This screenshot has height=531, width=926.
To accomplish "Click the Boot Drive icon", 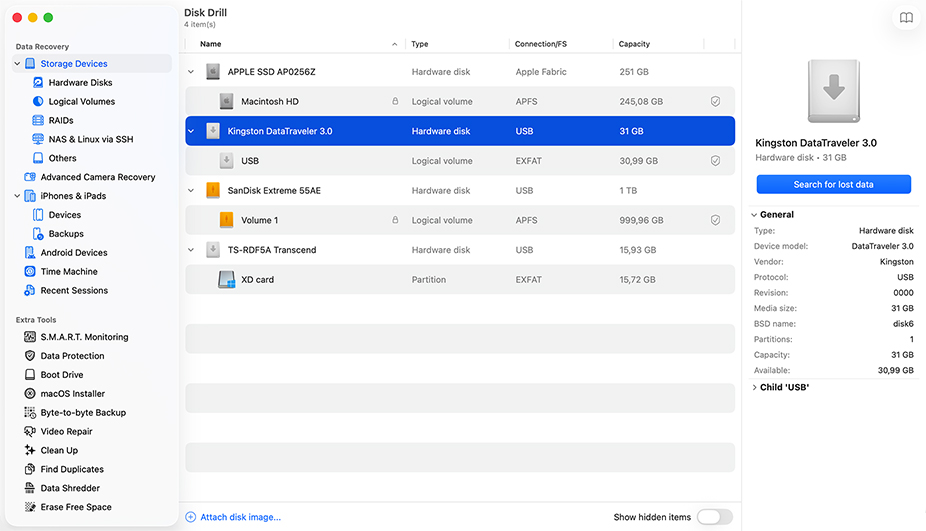I will (30, 374).
